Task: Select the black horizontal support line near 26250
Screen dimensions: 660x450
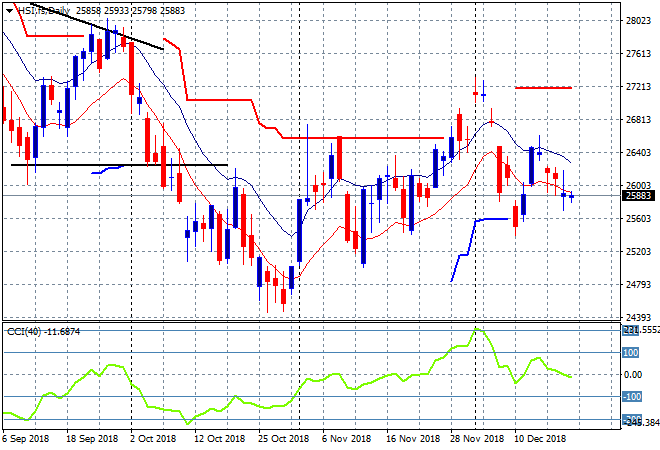Action: pyautogui.click(x=119, y=165)
